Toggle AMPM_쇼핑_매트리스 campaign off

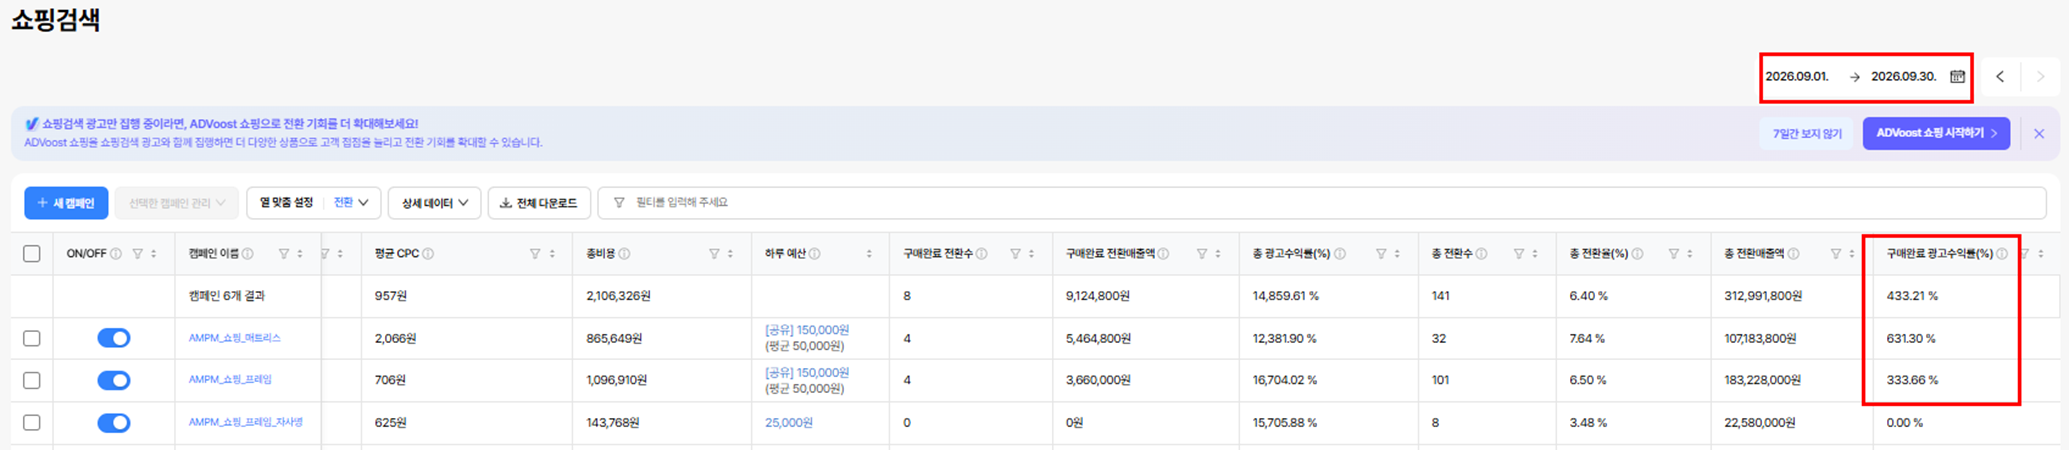[x=114, y=338]
